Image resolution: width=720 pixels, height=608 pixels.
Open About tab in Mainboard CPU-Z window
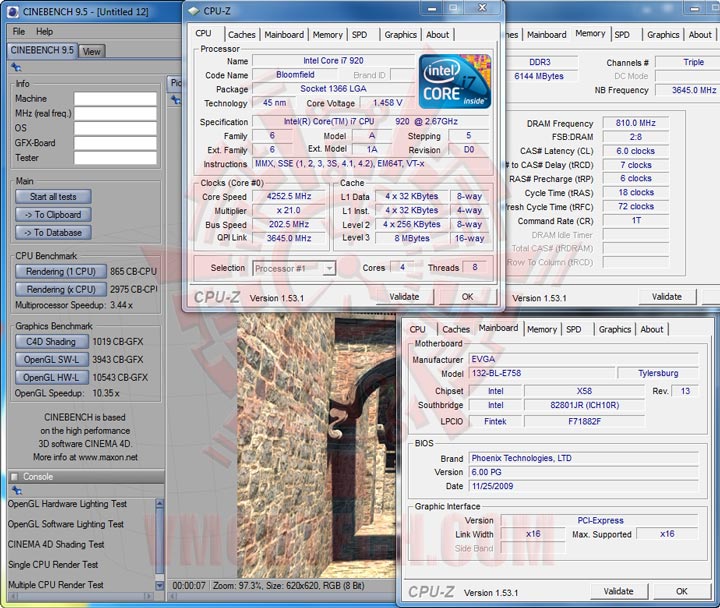pos(652,329)
